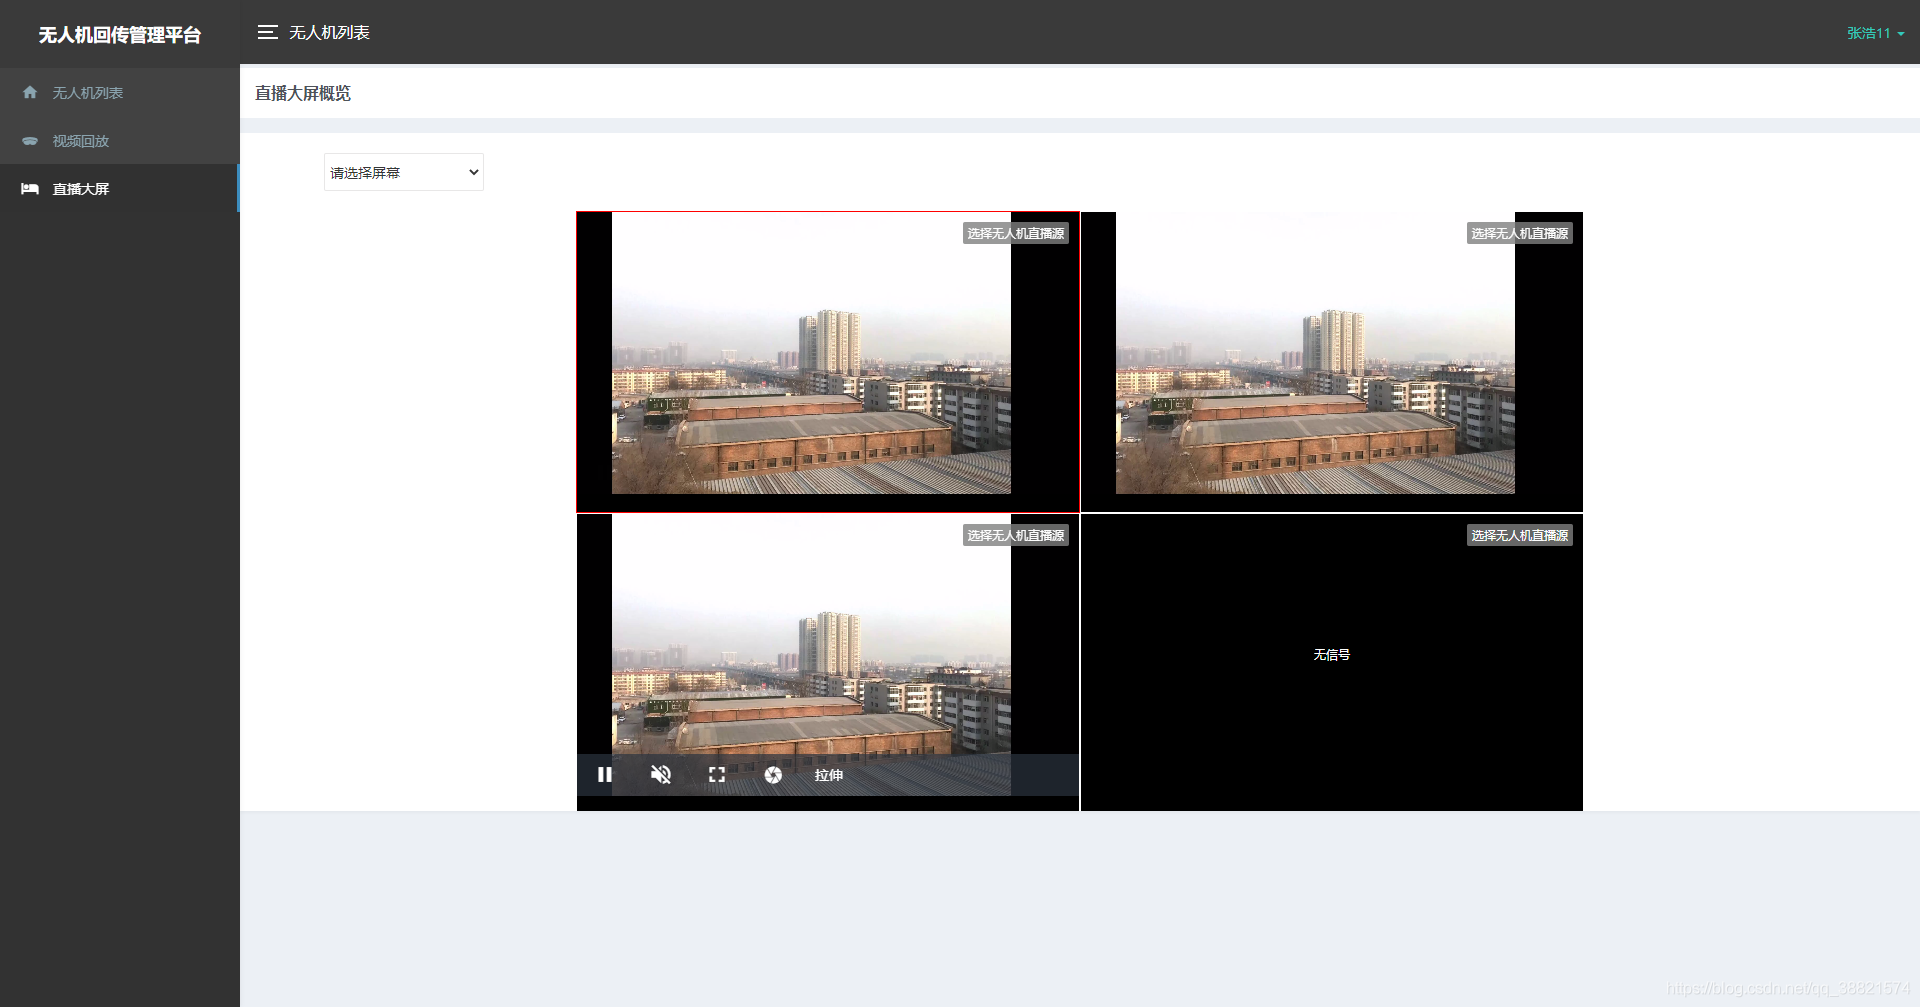Click 选择无人机直播源 on the top-left video

point(1016,233)
